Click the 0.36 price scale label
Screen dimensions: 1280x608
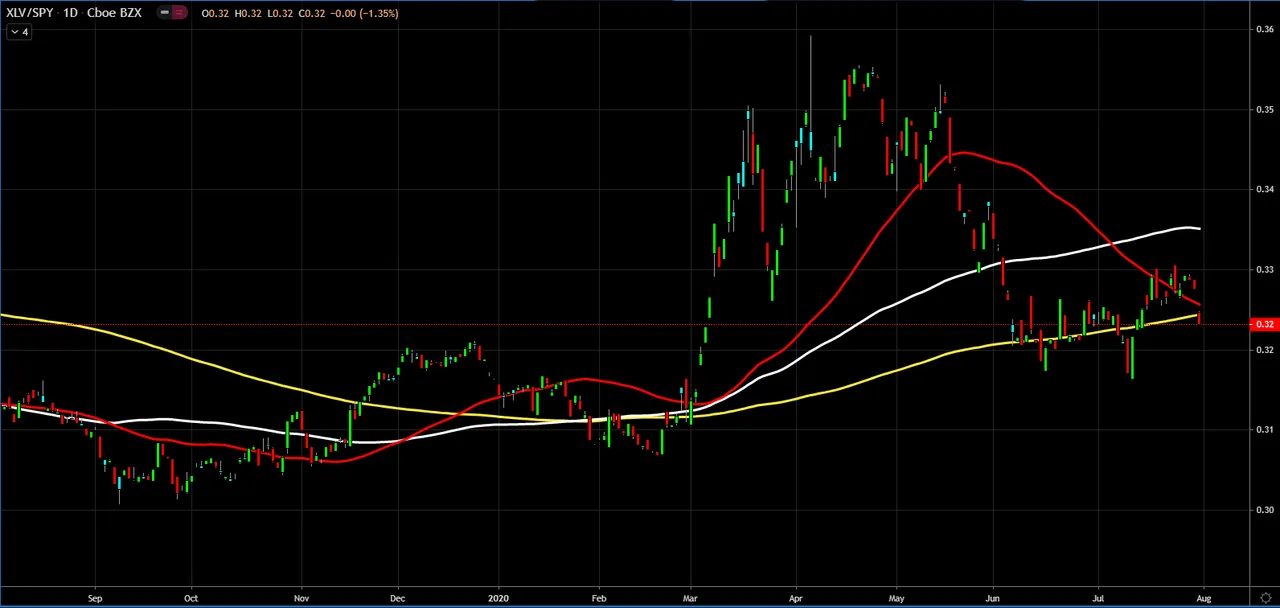[1264, 29]
